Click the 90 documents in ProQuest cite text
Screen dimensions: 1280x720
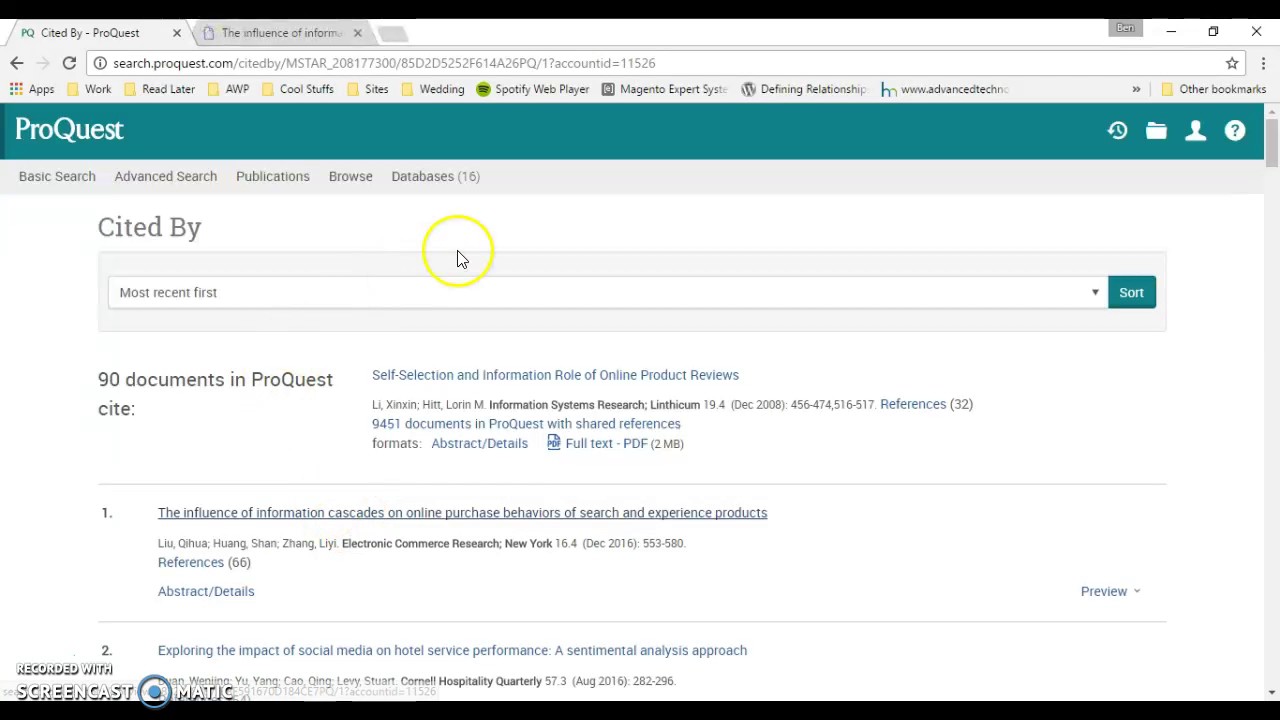[x=215, y=394]
